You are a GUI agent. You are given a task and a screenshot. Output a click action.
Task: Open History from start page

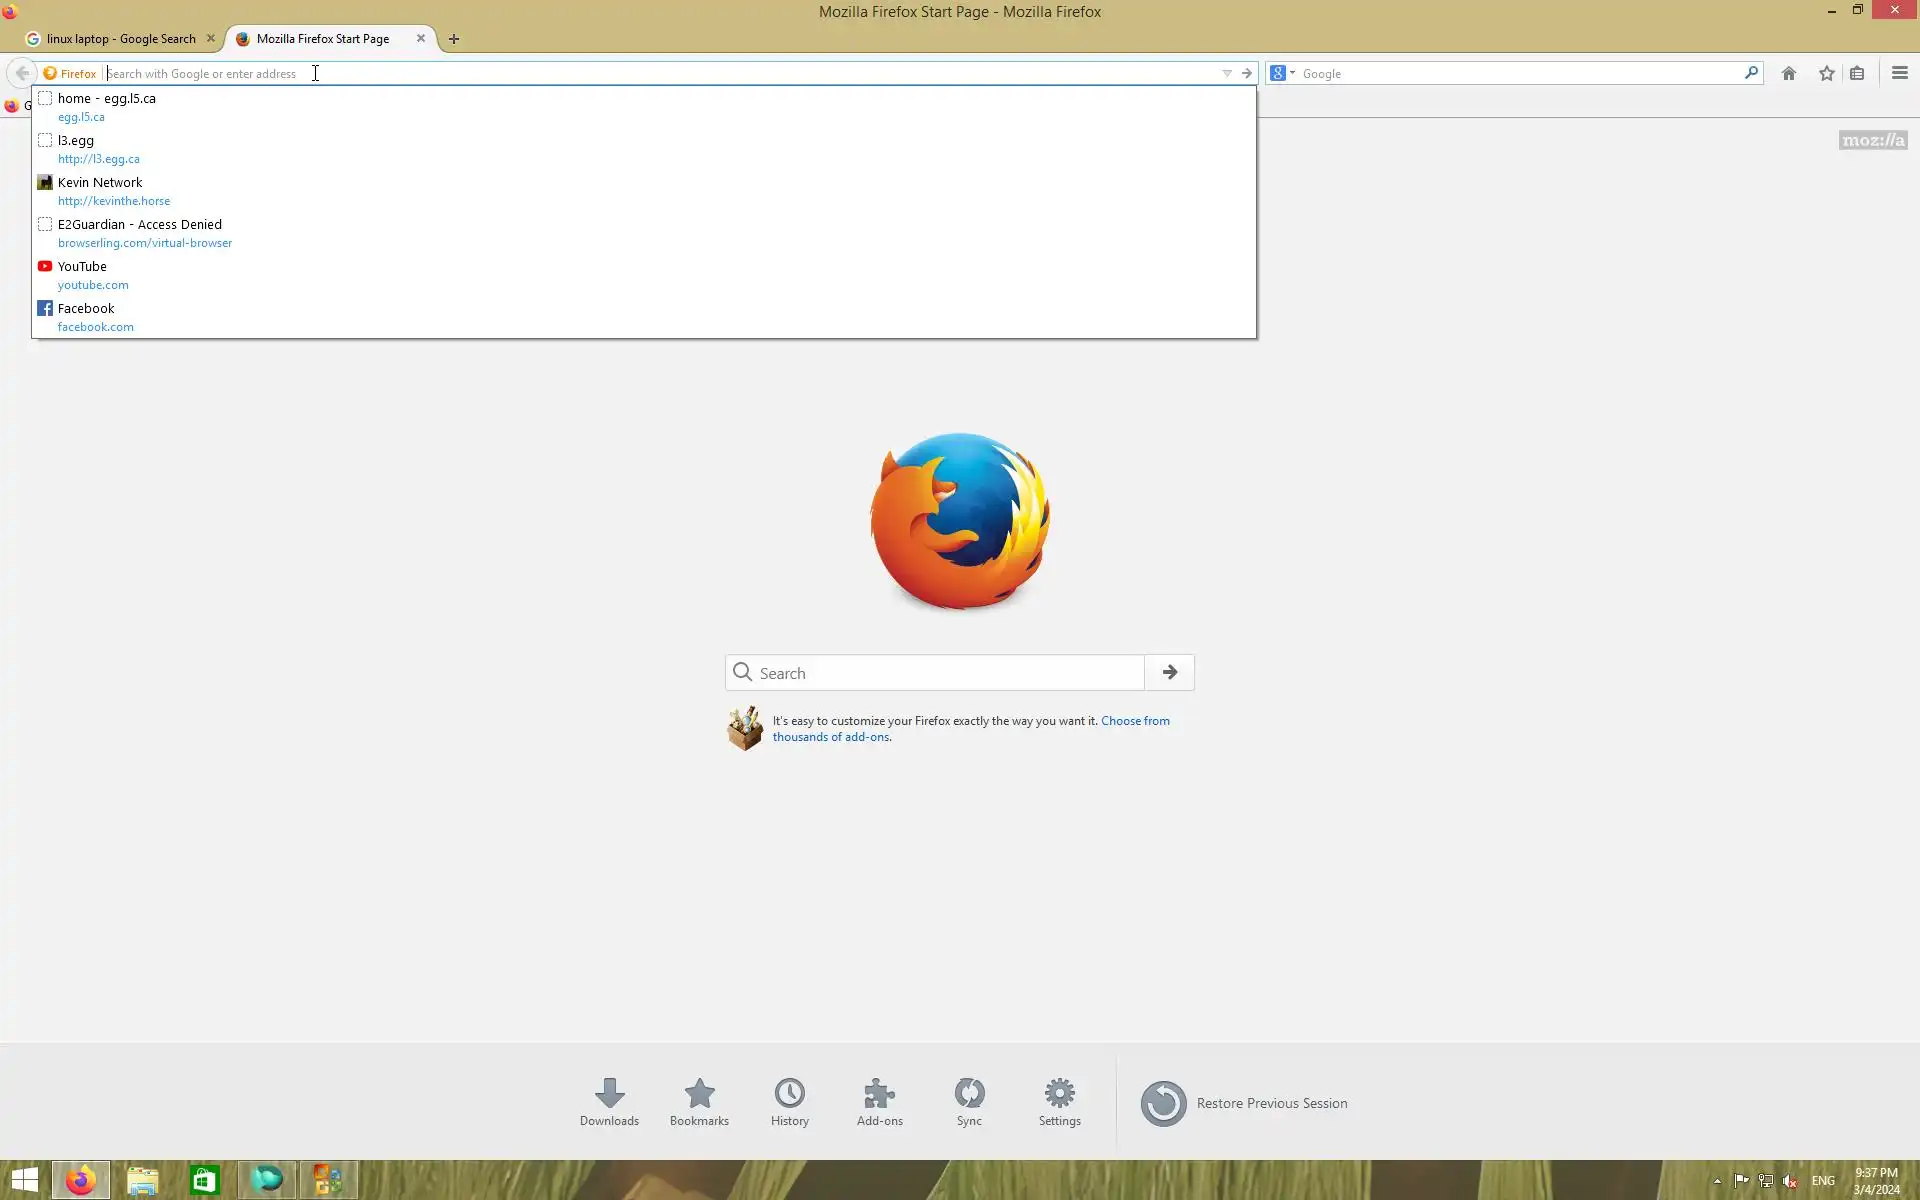click(789, 1101)
